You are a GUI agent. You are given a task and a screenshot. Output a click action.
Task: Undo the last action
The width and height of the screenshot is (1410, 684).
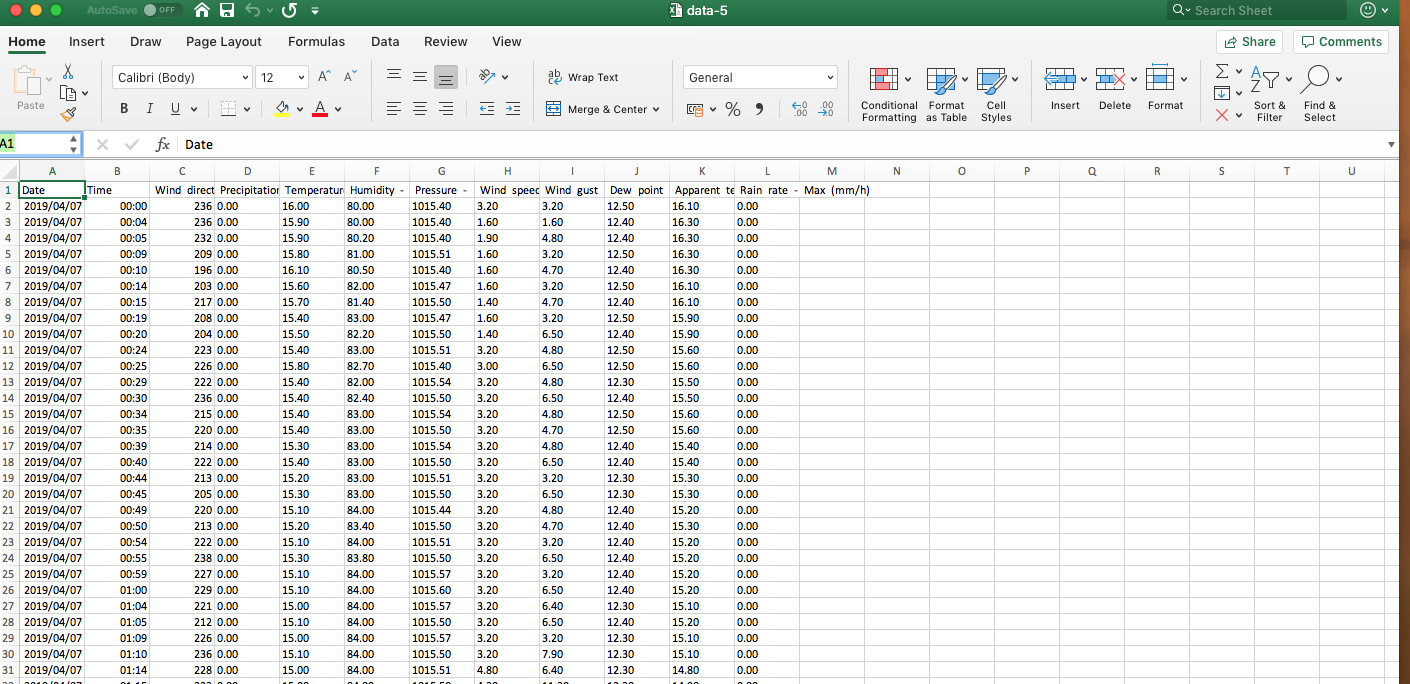253,10
